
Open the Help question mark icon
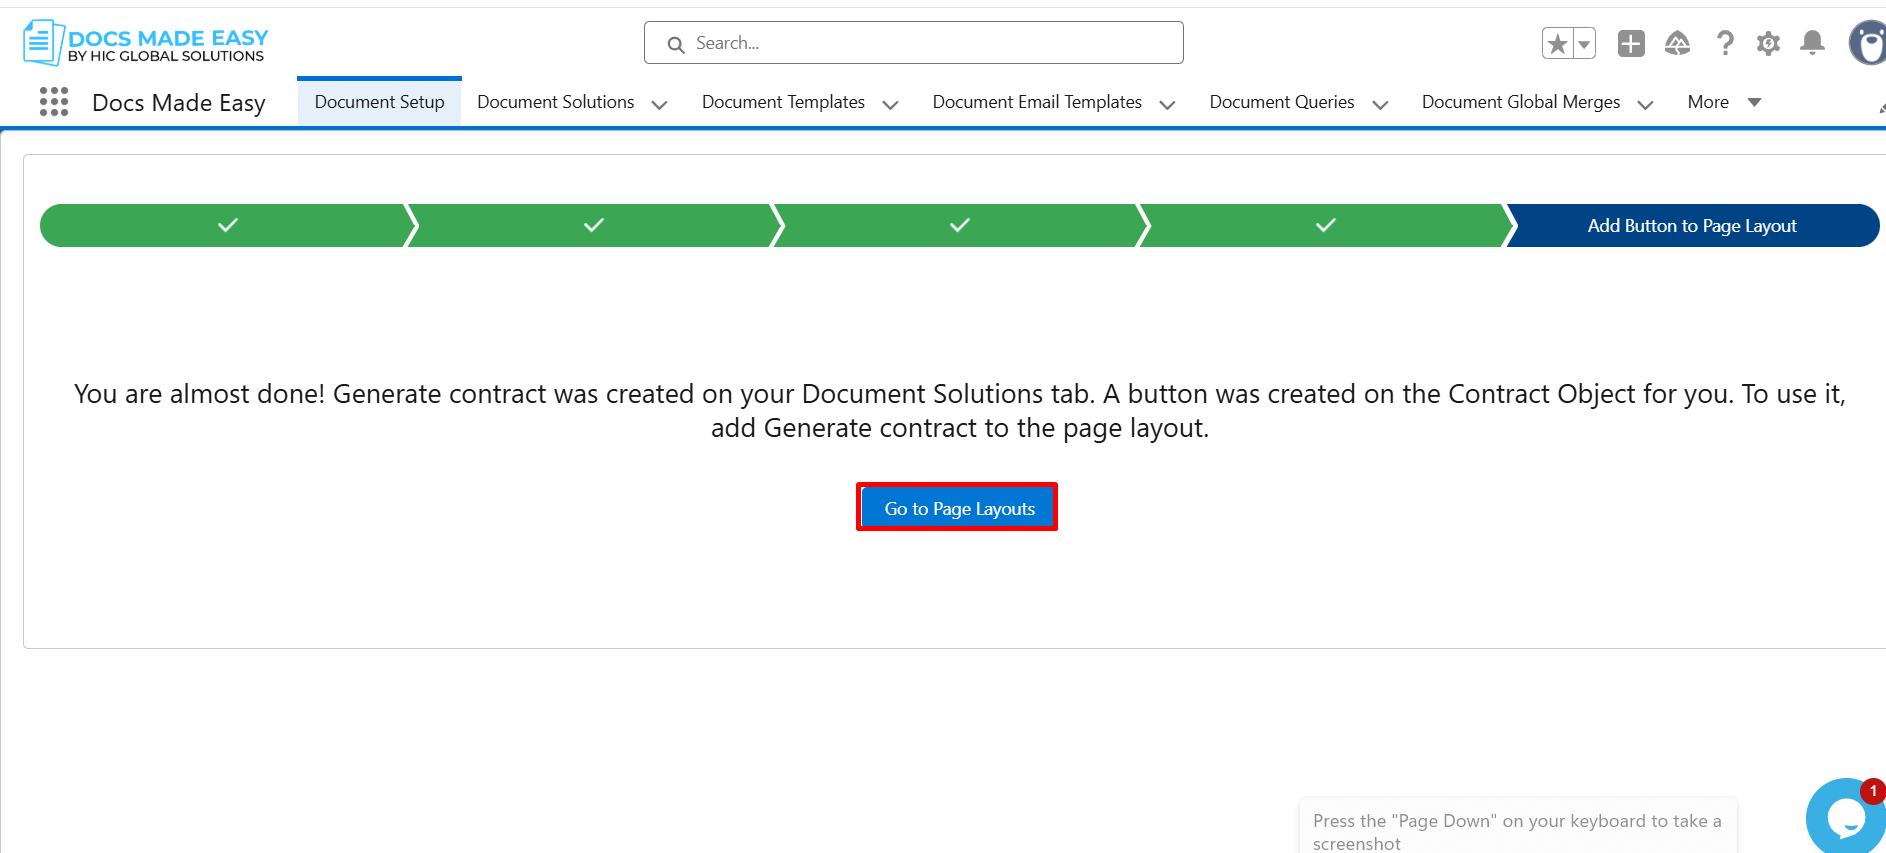point(1724,44)
